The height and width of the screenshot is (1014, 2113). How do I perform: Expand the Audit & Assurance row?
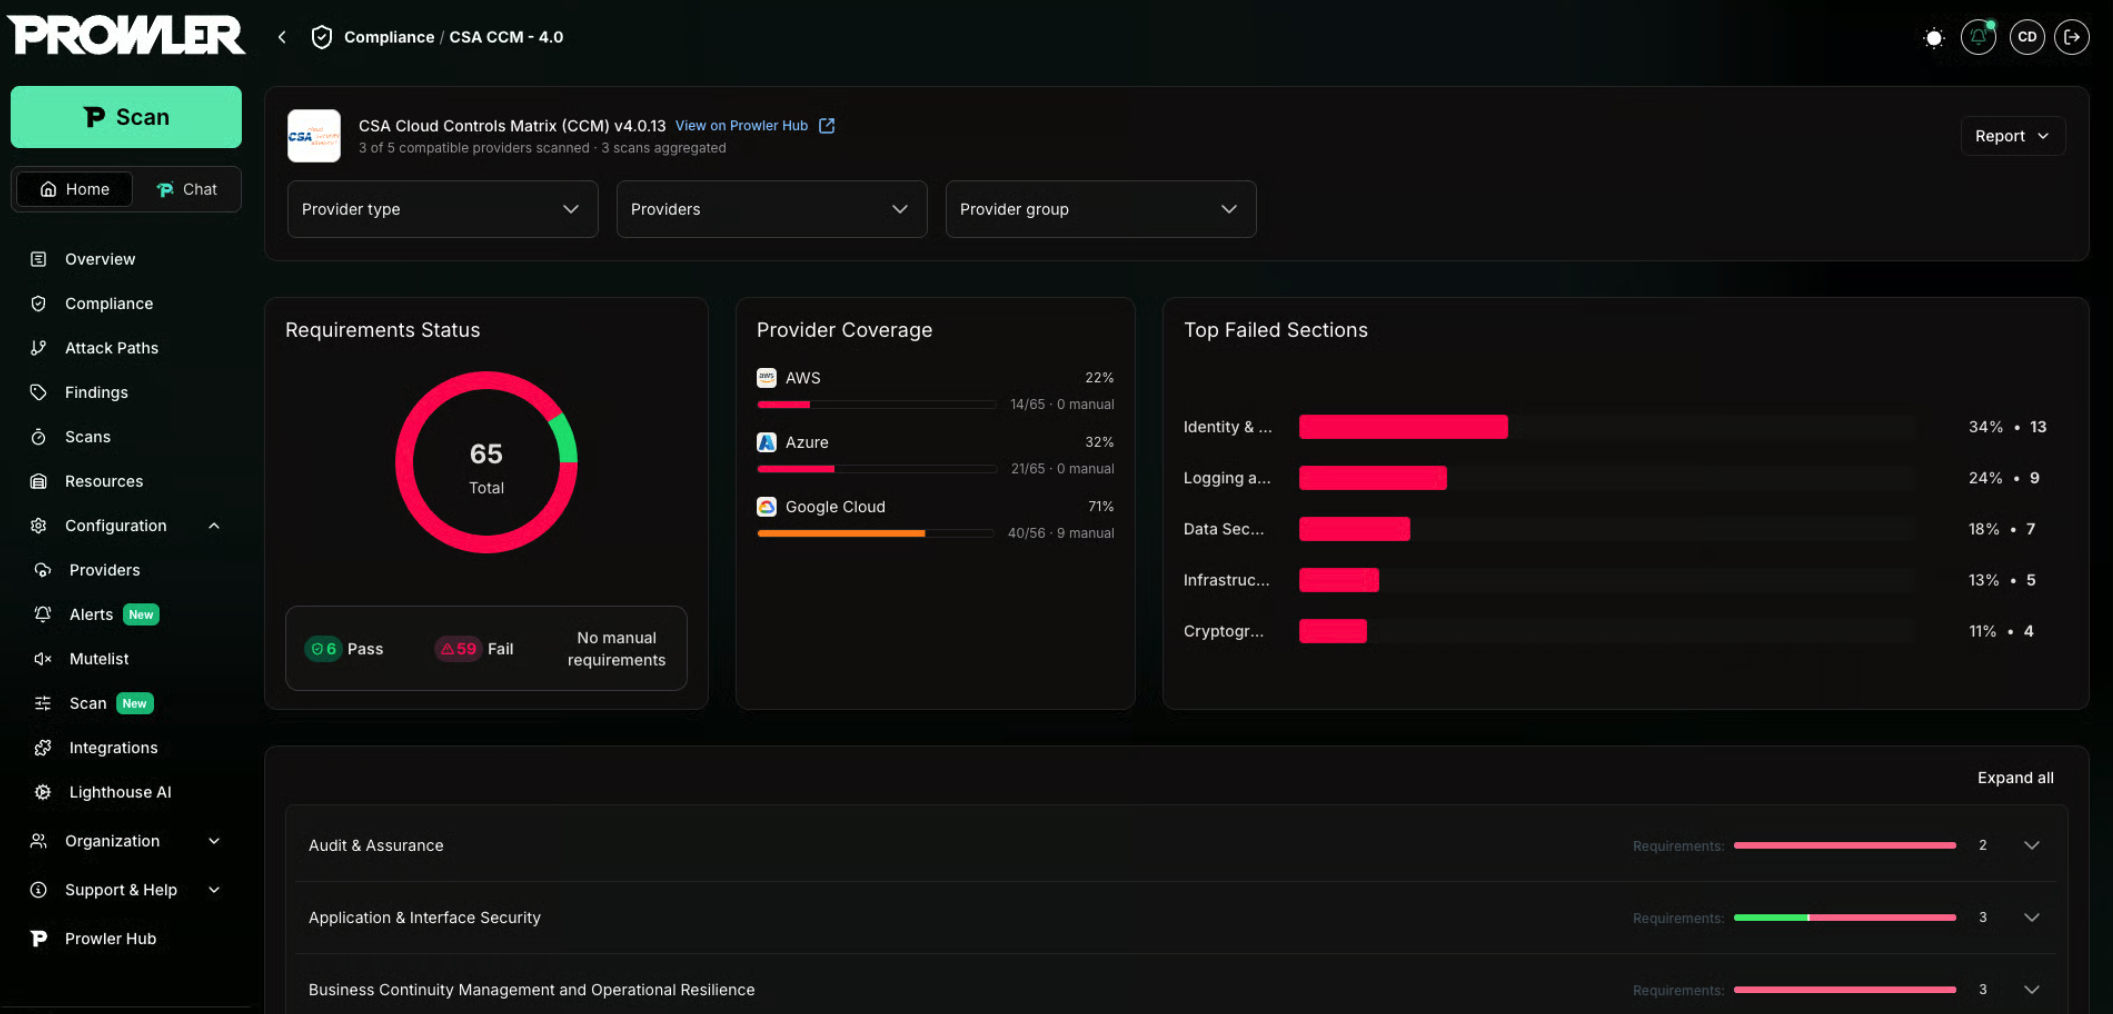1176,845
